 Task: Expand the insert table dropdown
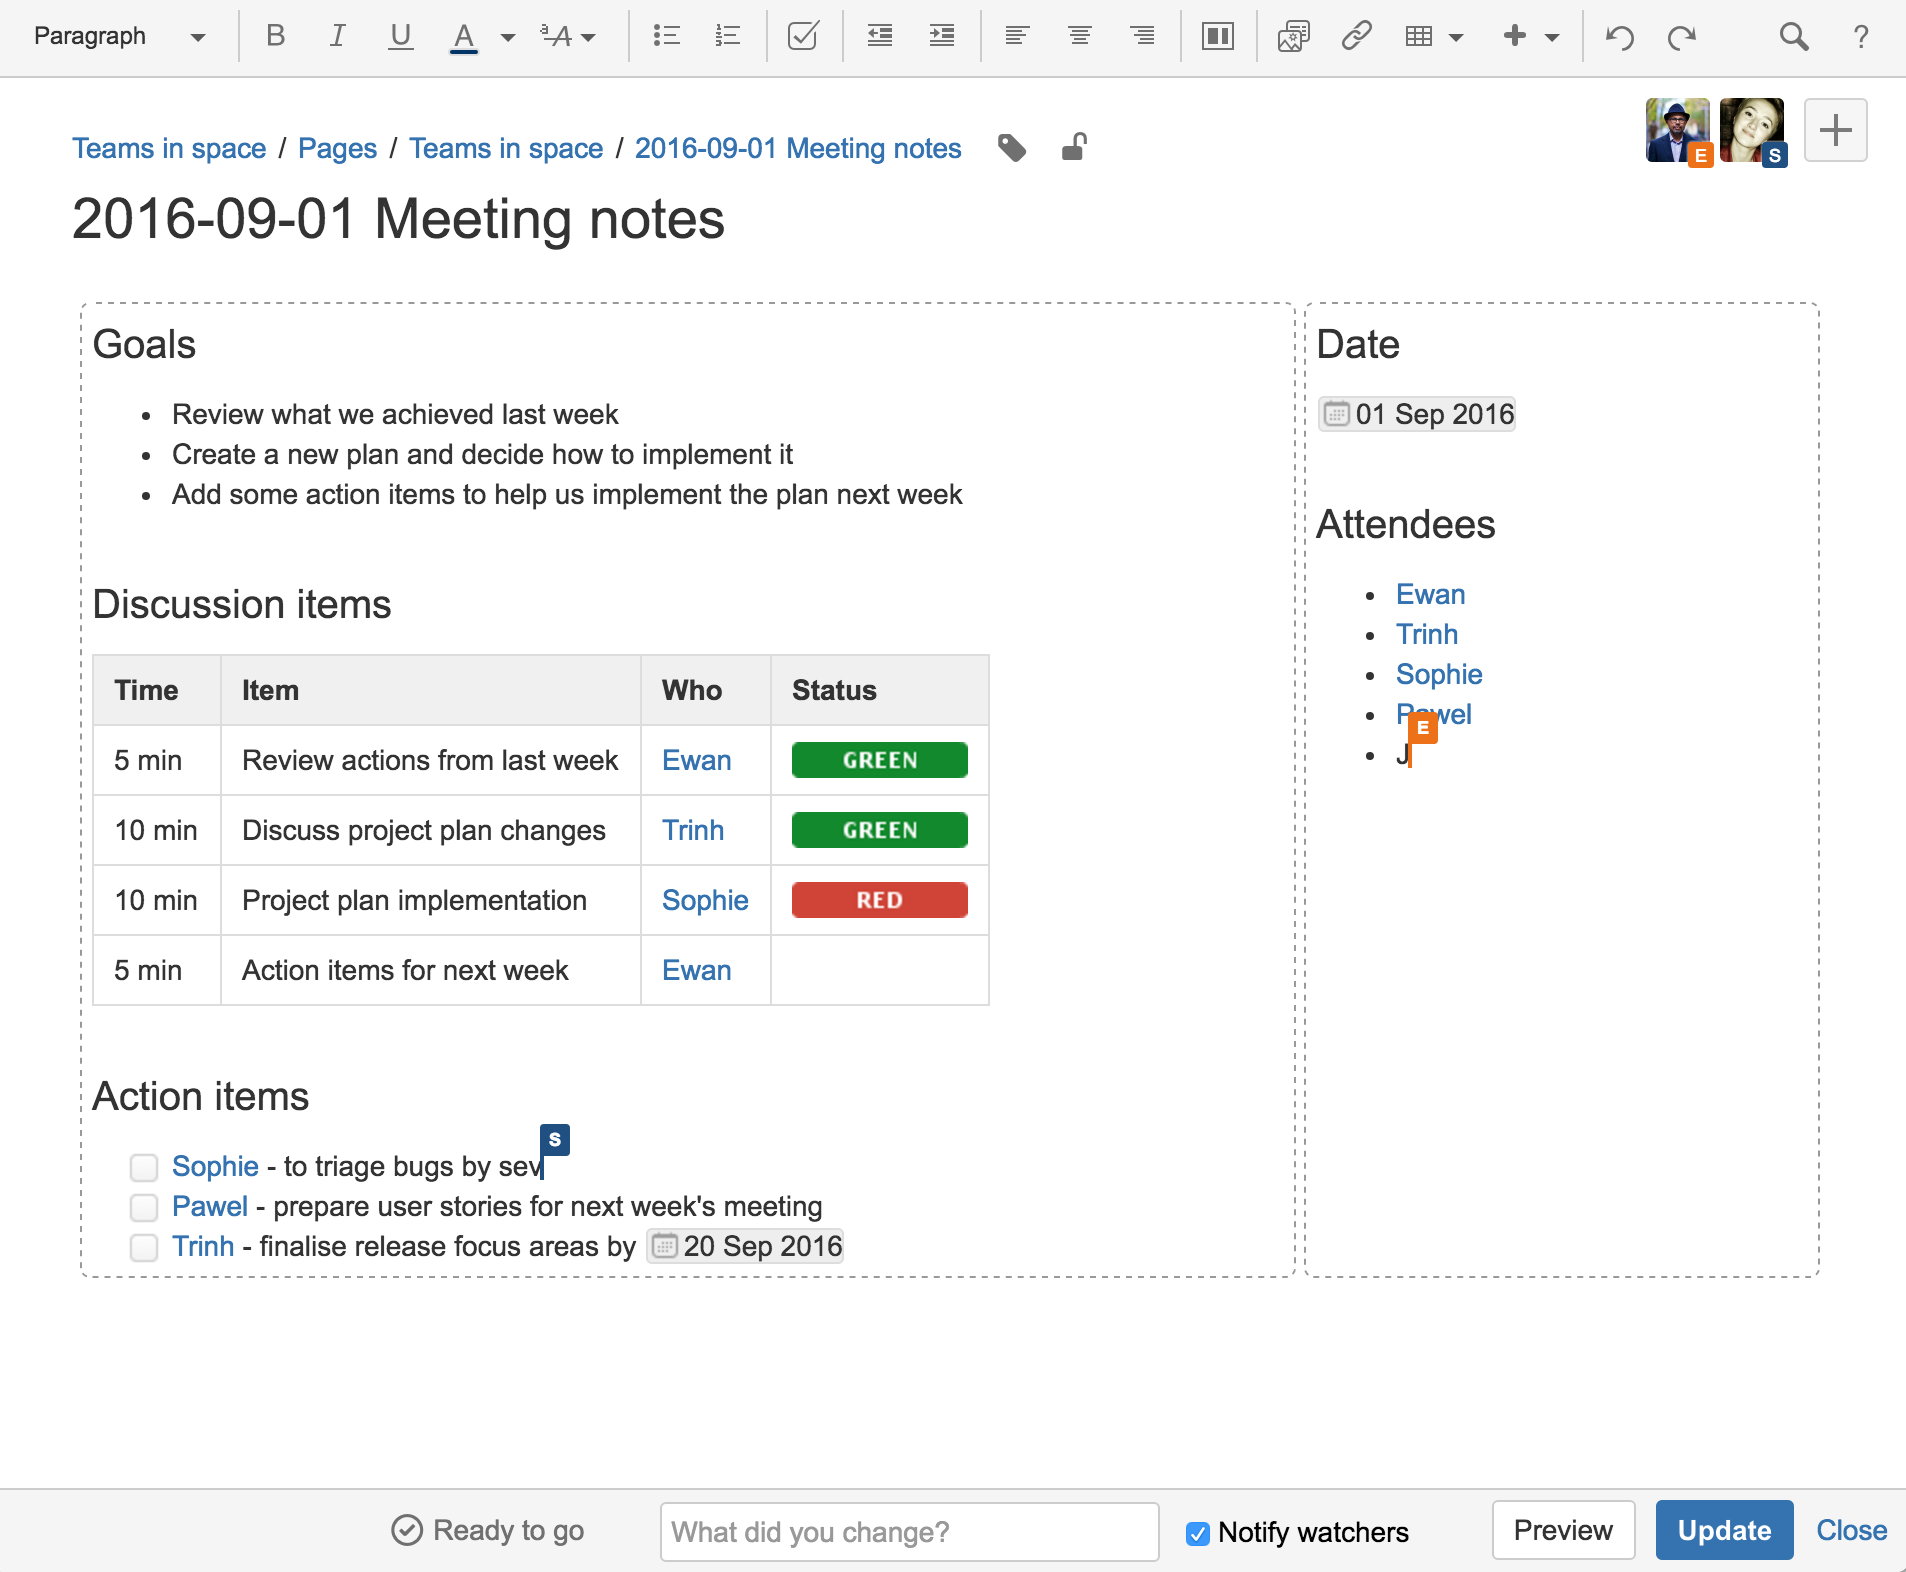[x=1456, y=38]
